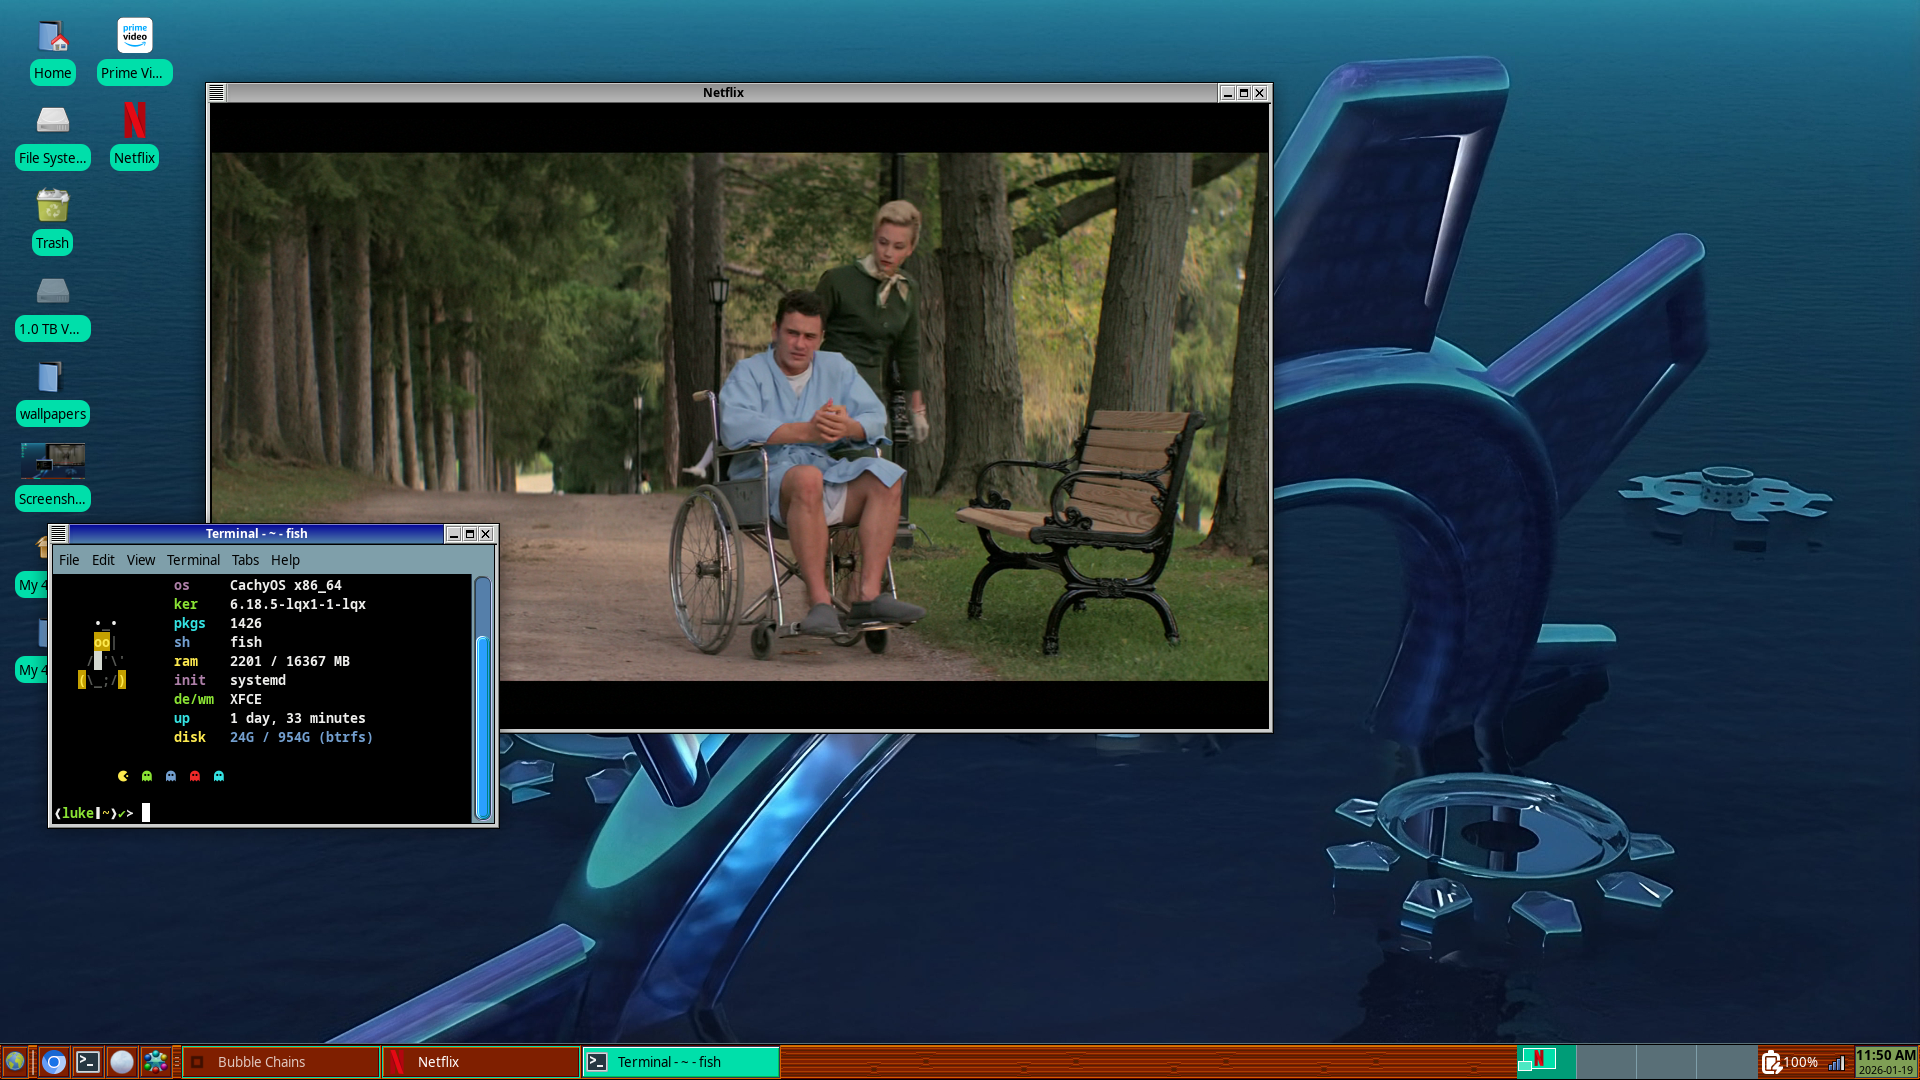Viewport: 1920px width, 1080px height.
Task: Open the applications menu globe icon
Action: tap(15, 1062)
